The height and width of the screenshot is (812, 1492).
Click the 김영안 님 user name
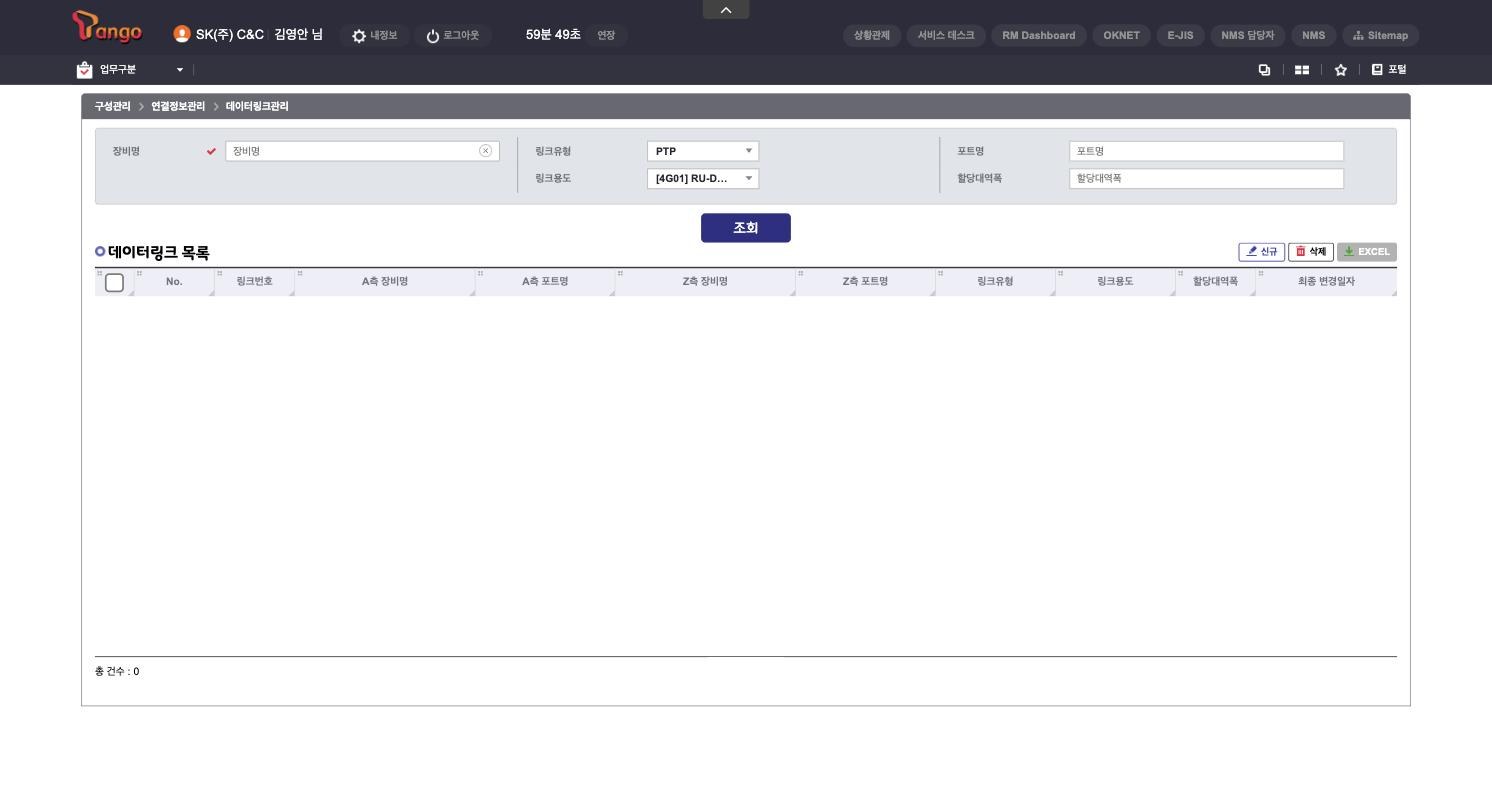tap(299, 35)
